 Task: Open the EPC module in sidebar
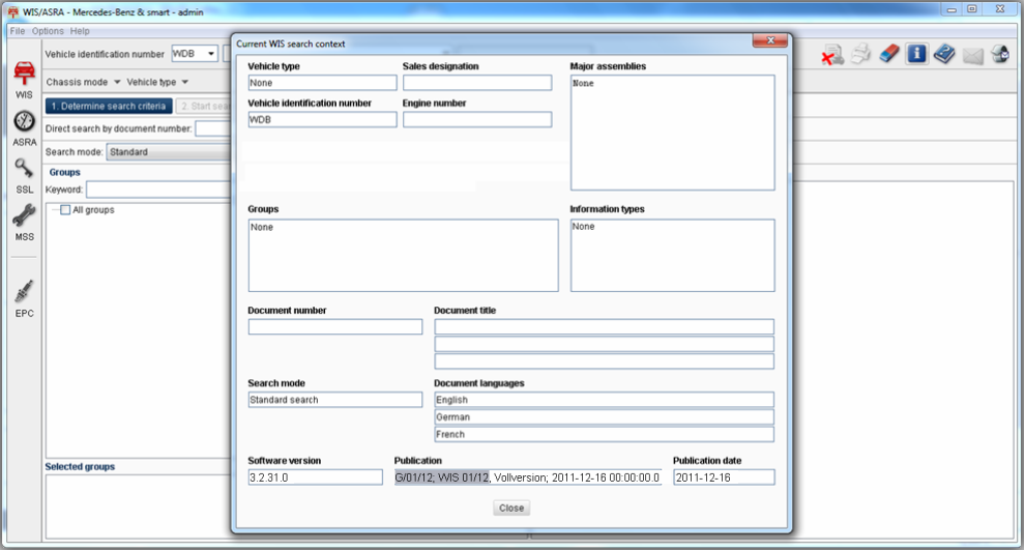tap(24, 299)
